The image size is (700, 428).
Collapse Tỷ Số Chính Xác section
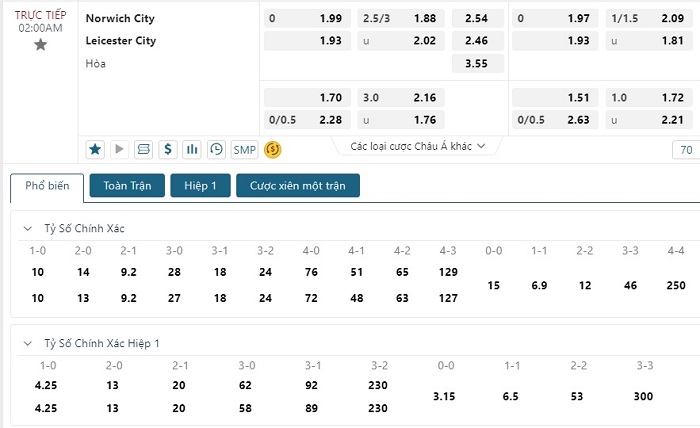28,229
